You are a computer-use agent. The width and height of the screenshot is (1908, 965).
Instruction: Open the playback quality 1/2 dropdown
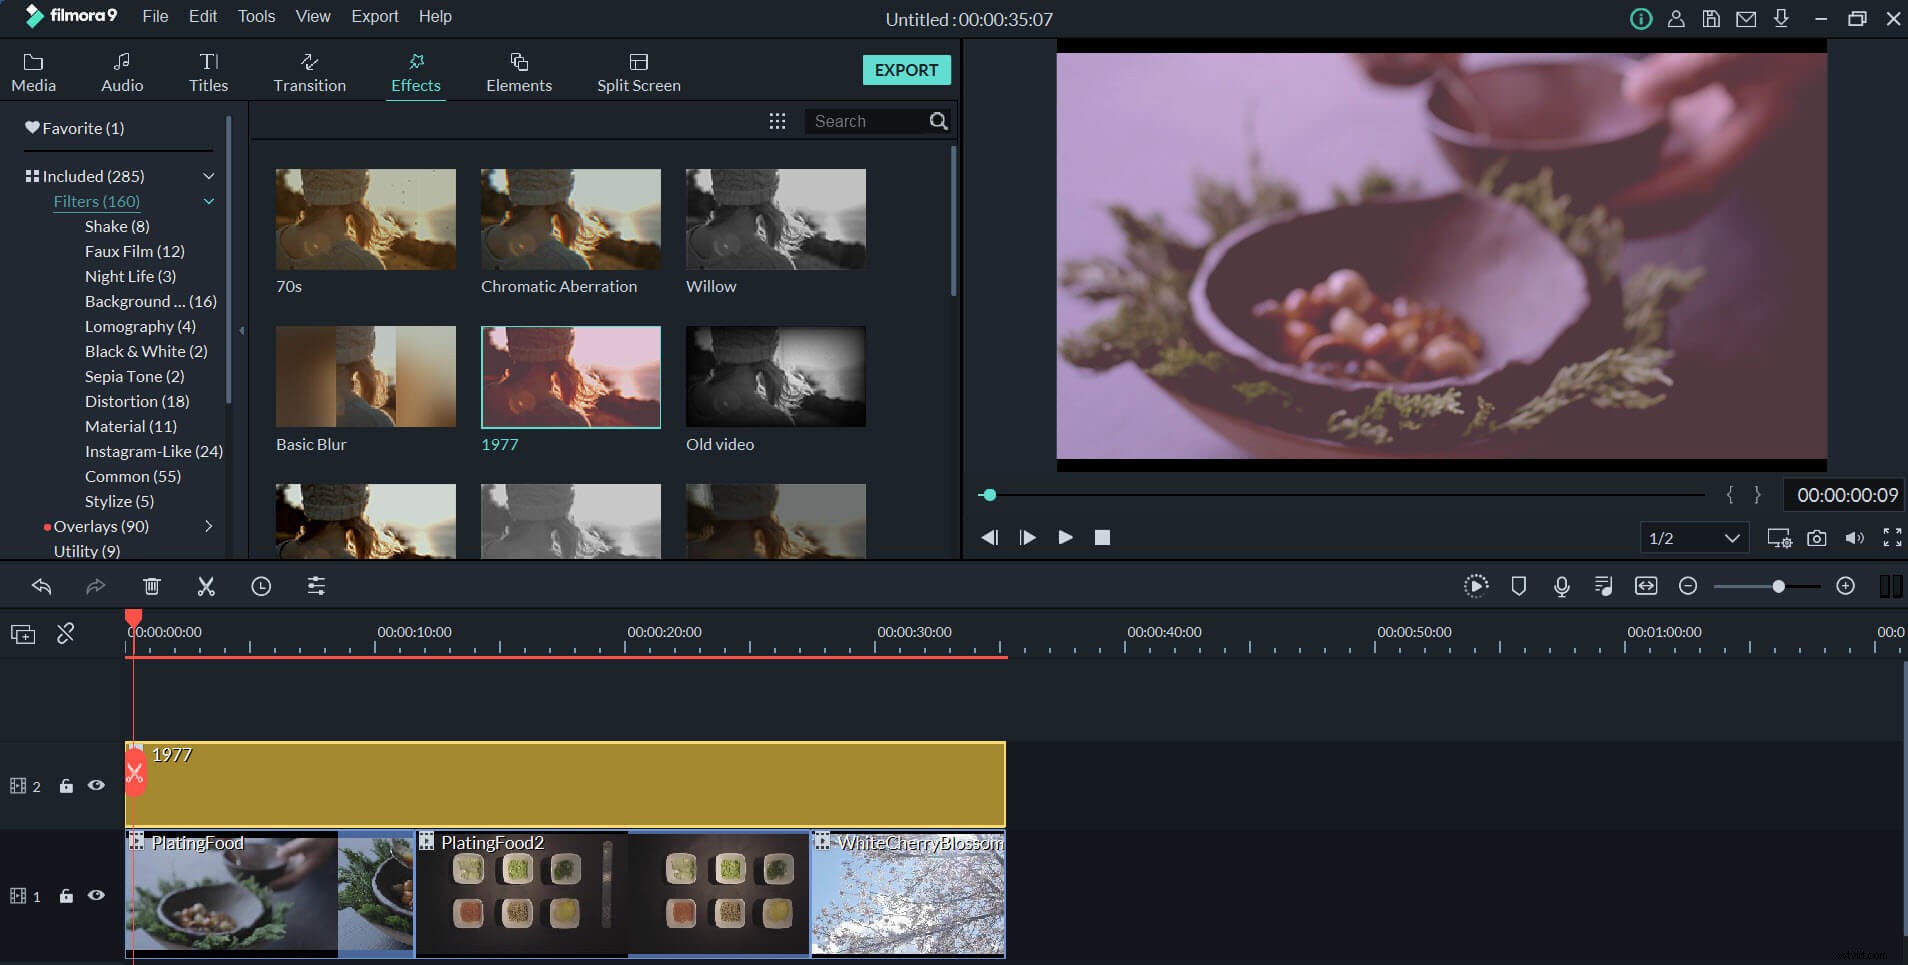coord(1694,537)
